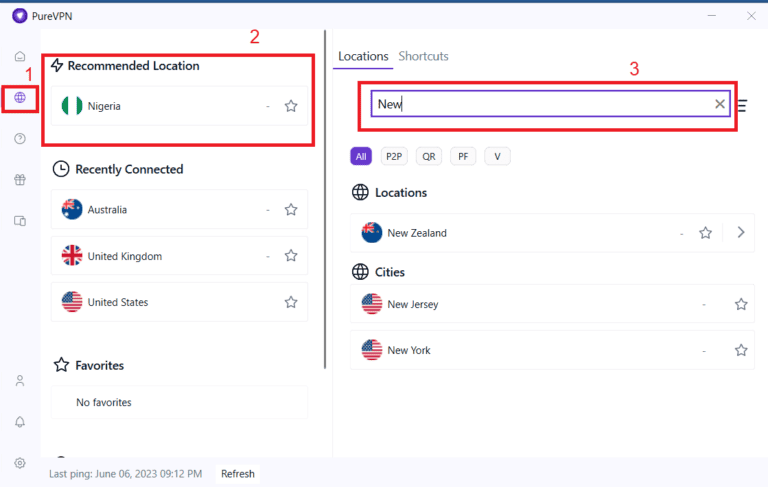Open the notifications bell icon
The image size is (768, 487).
(20, 422)
